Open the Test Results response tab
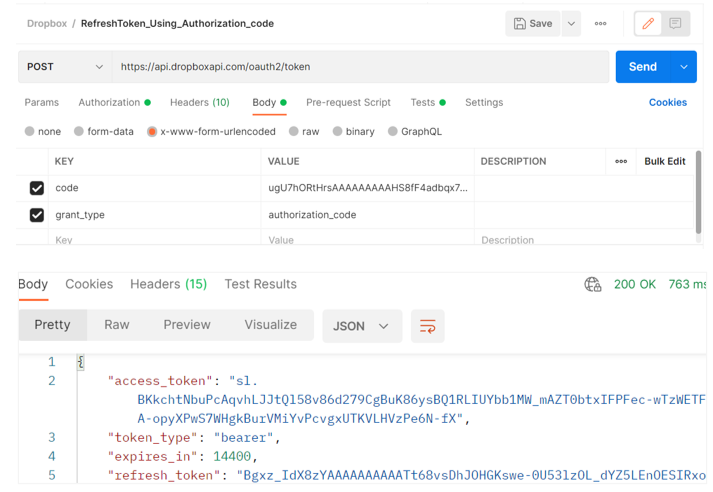The width and height of the screenshot is (713, 492). [260, 284]
